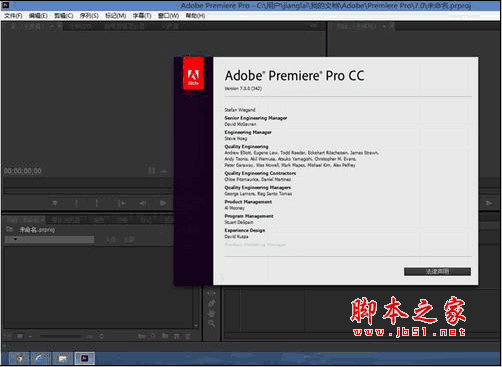Click the 法律声明 button in About dialog

tap(437, 272)
